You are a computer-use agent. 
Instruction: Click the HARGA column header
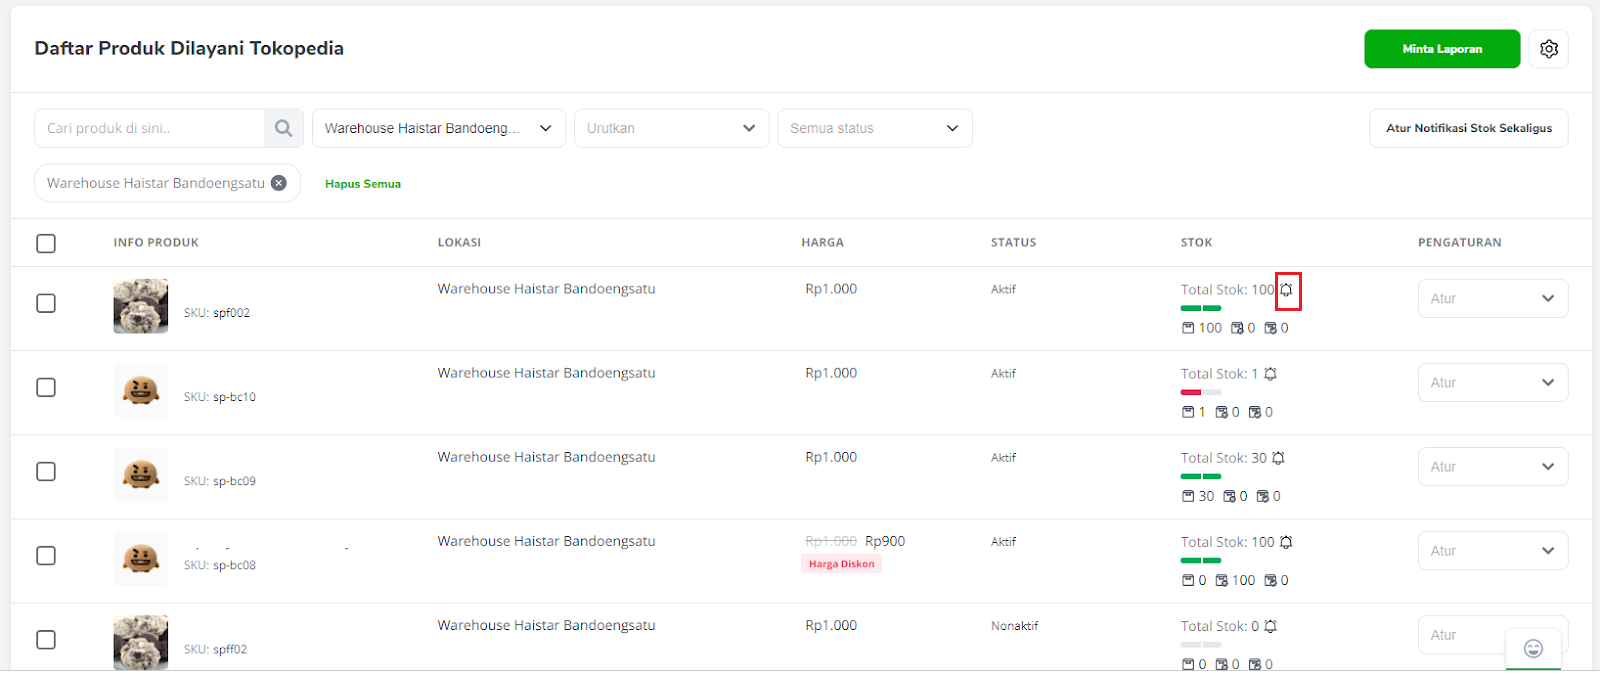pyautogui.click(x=822, y=243)
